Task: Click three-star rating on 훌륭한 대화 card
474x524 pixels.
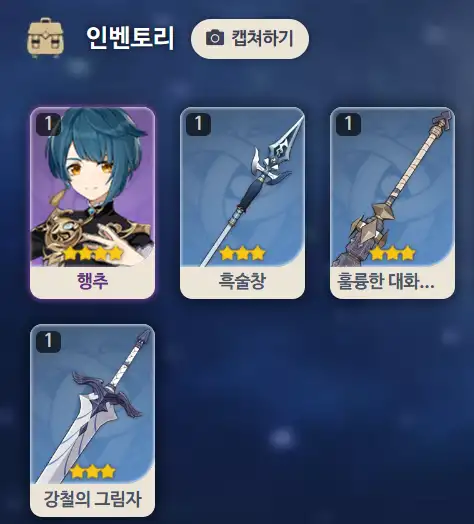Action: pos(392,254)
